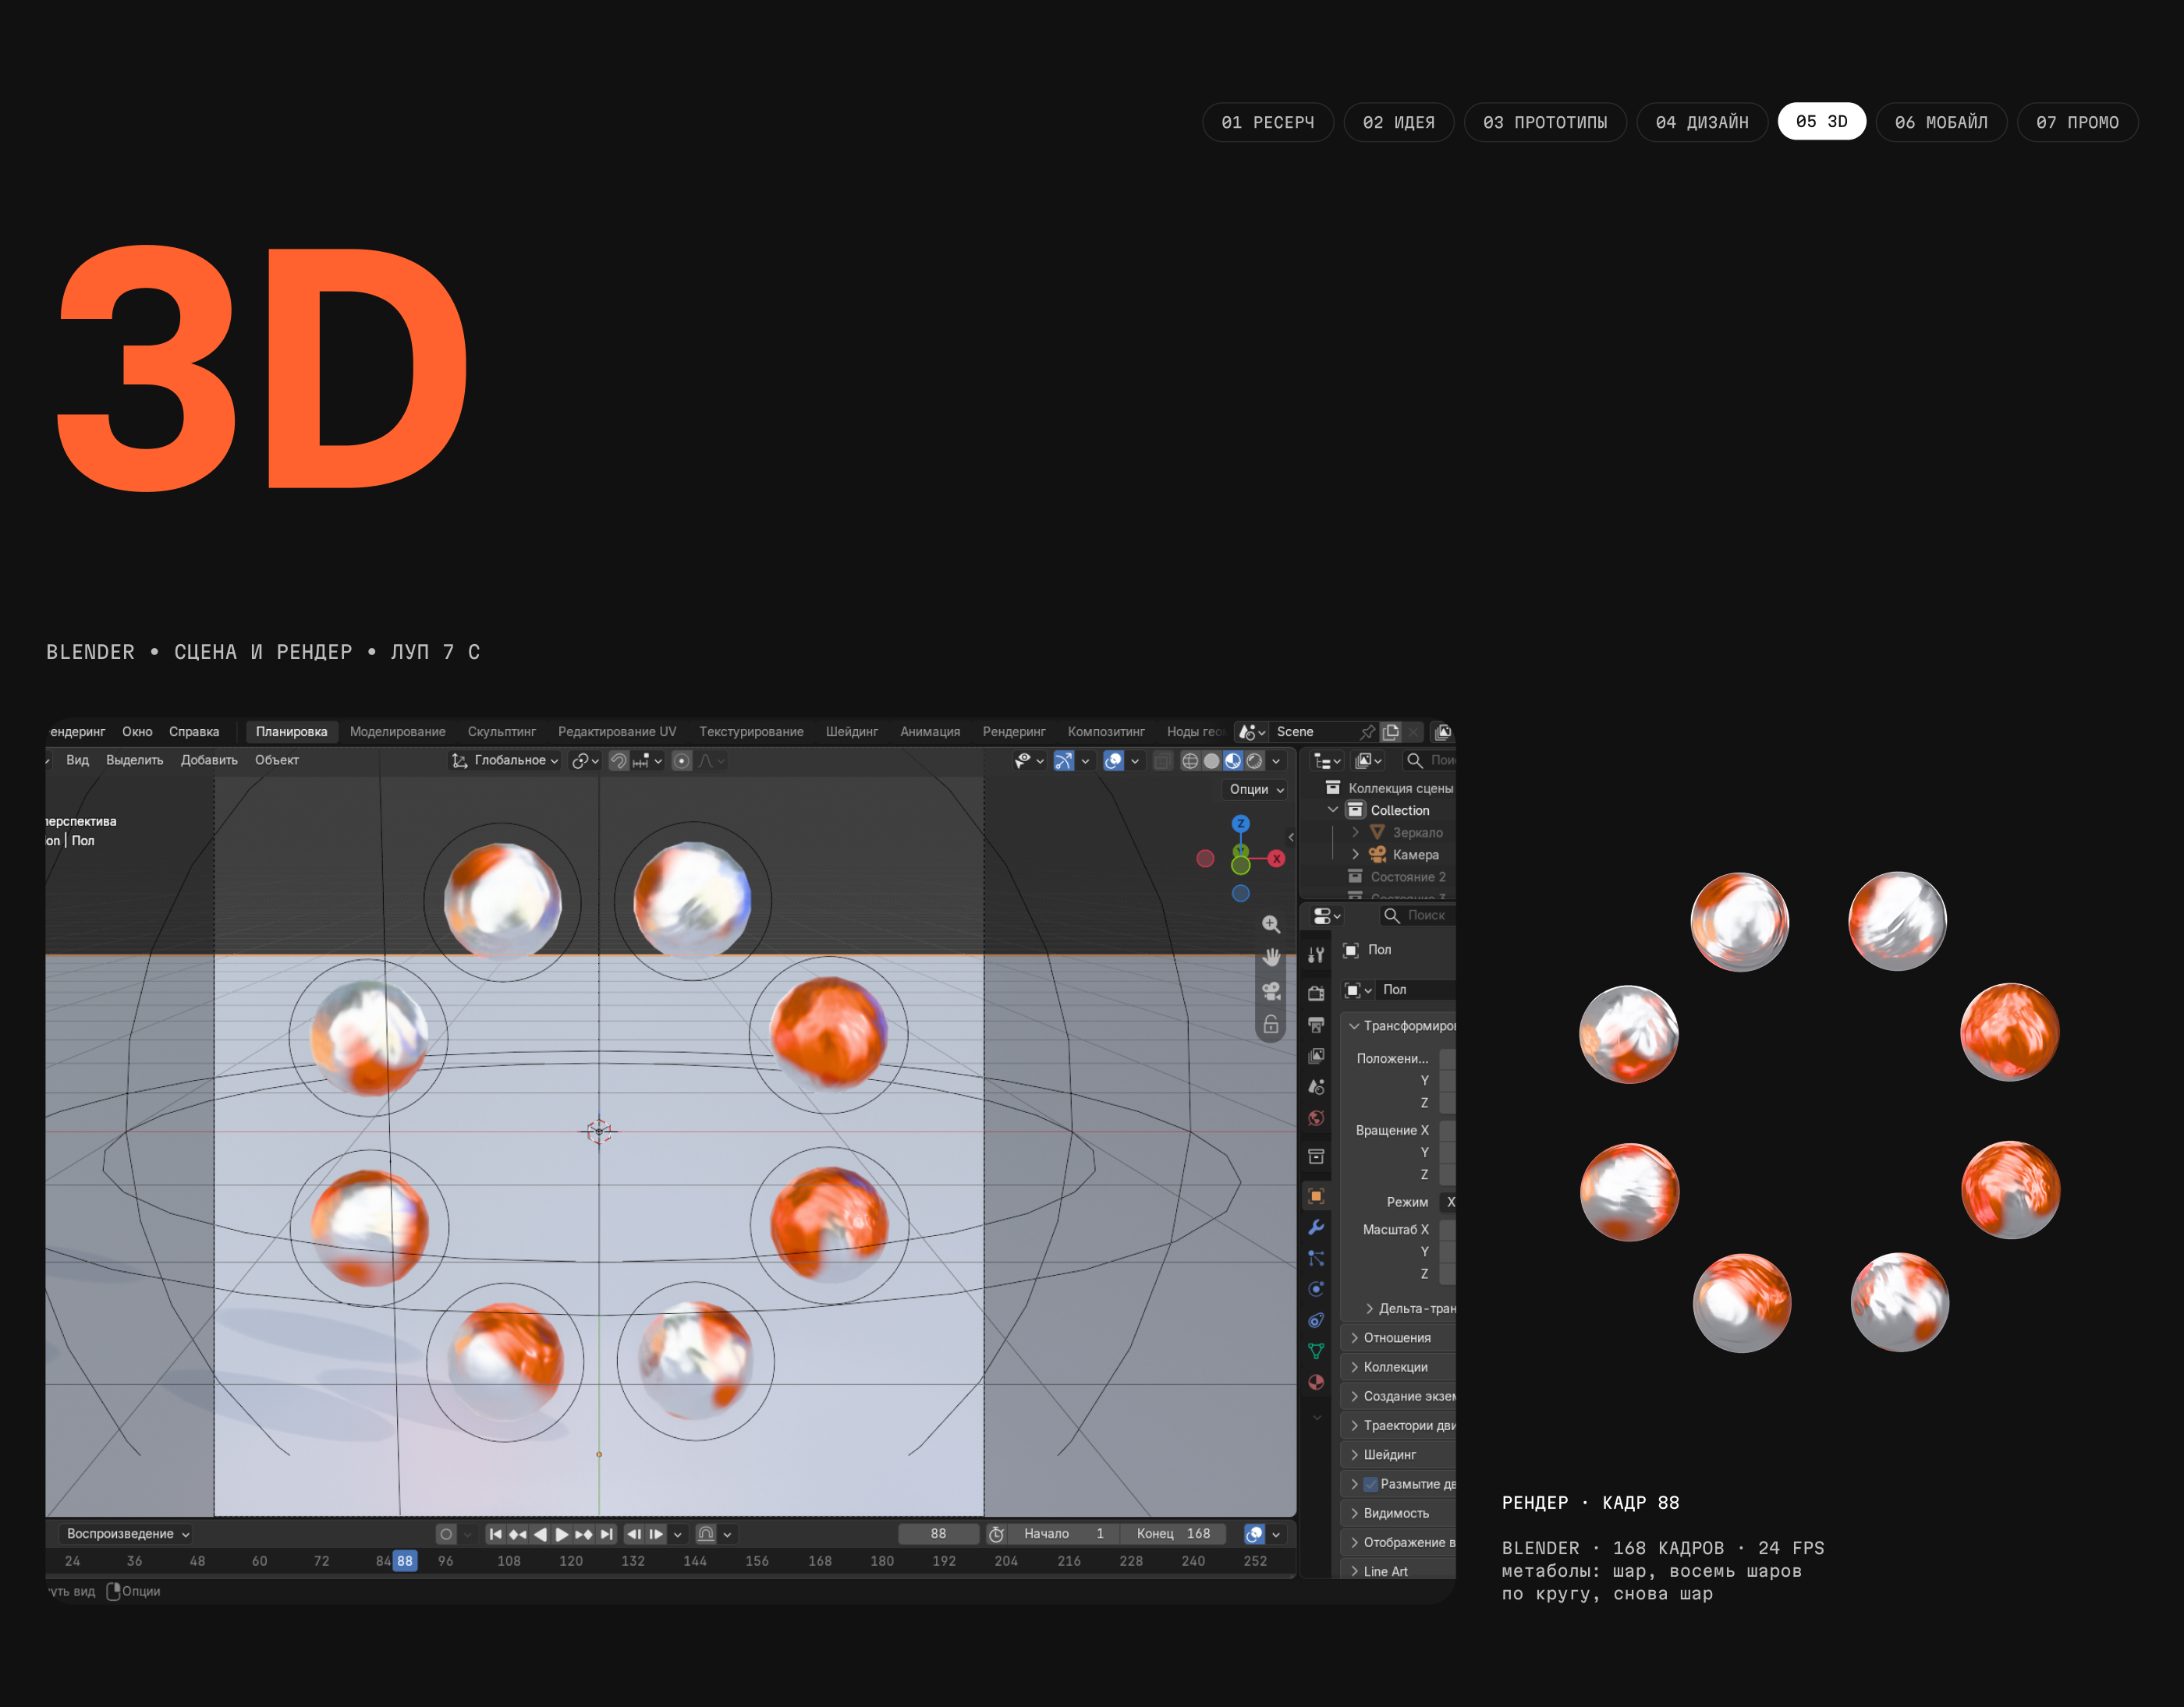This screenshot has width=2184, height=1707.
Task: Click the current frame field showing 88
Action: [x=938, y=1534]
